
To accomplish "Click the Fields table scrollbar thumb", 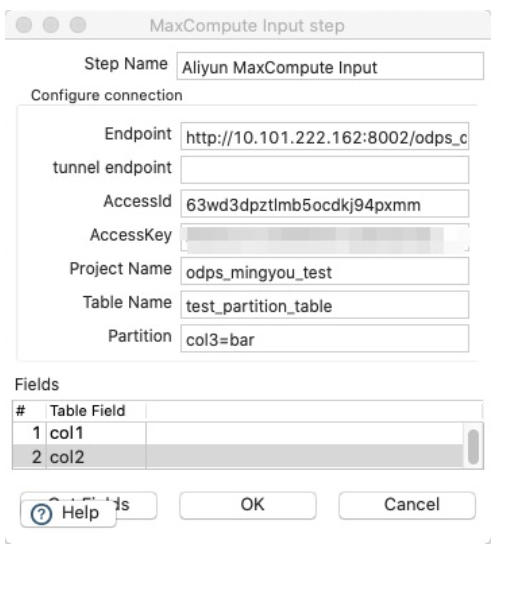I will click(473, 447).
